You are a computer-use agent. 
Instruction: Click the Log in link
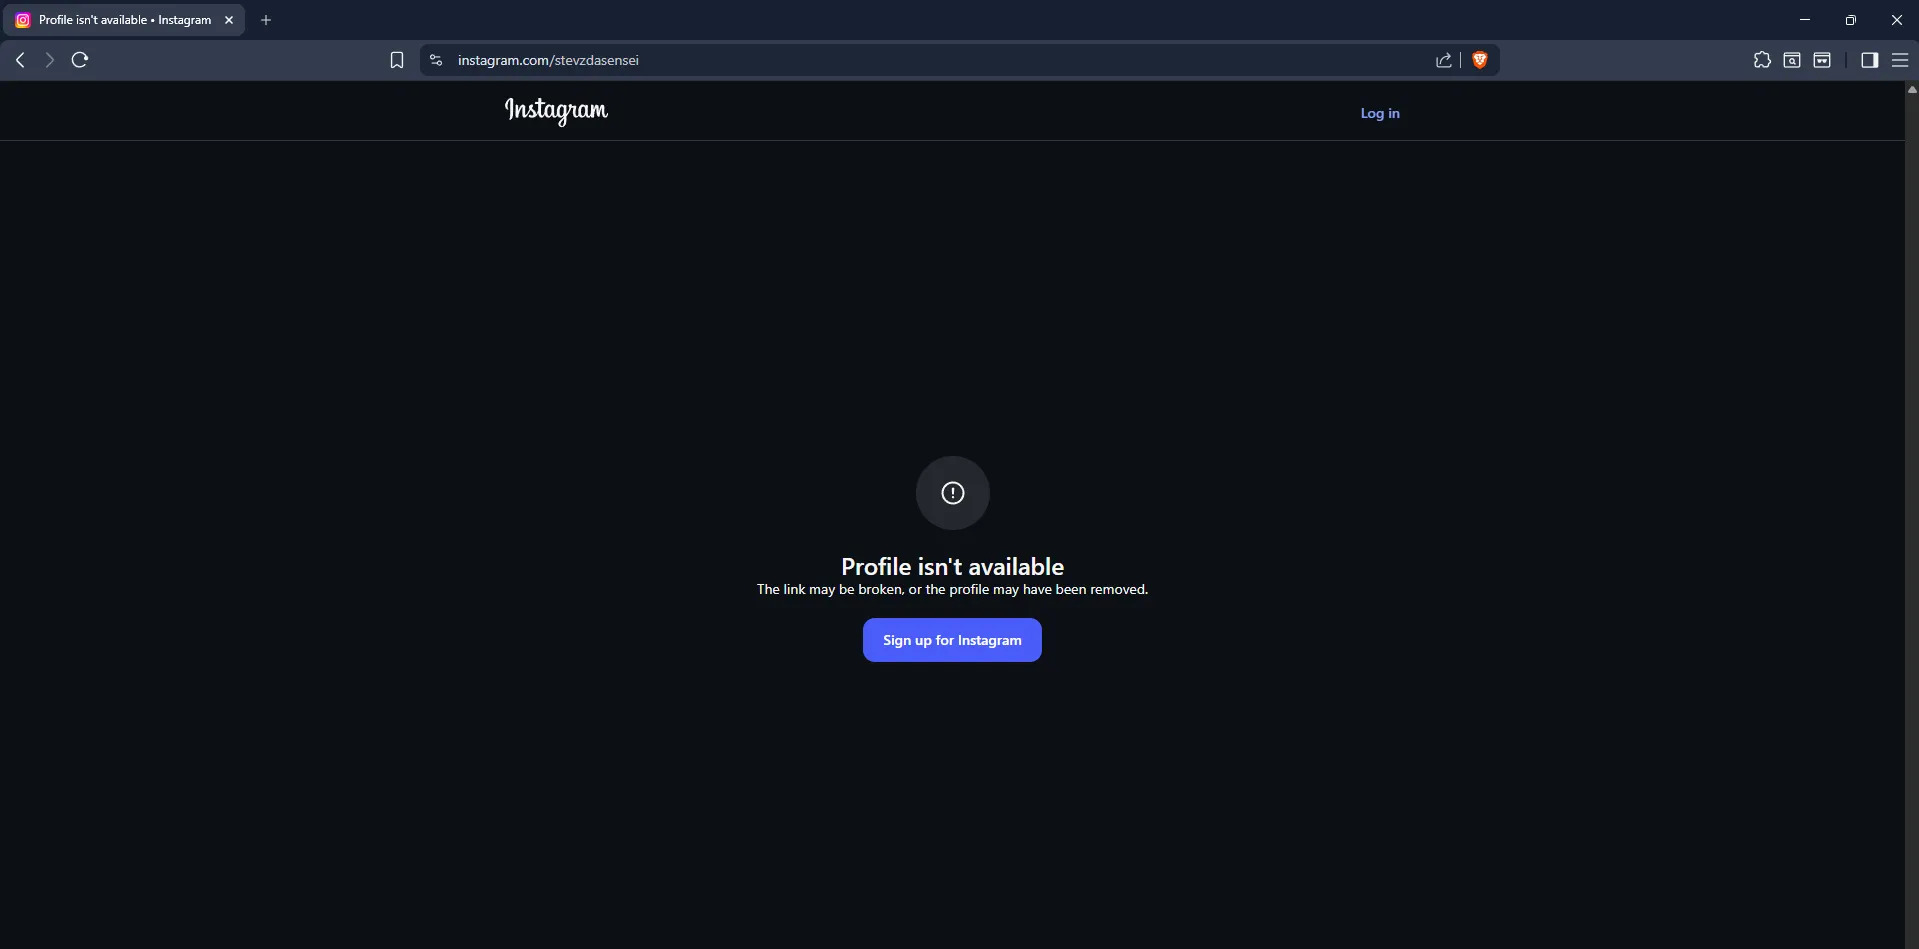[x=1380, y=113]
